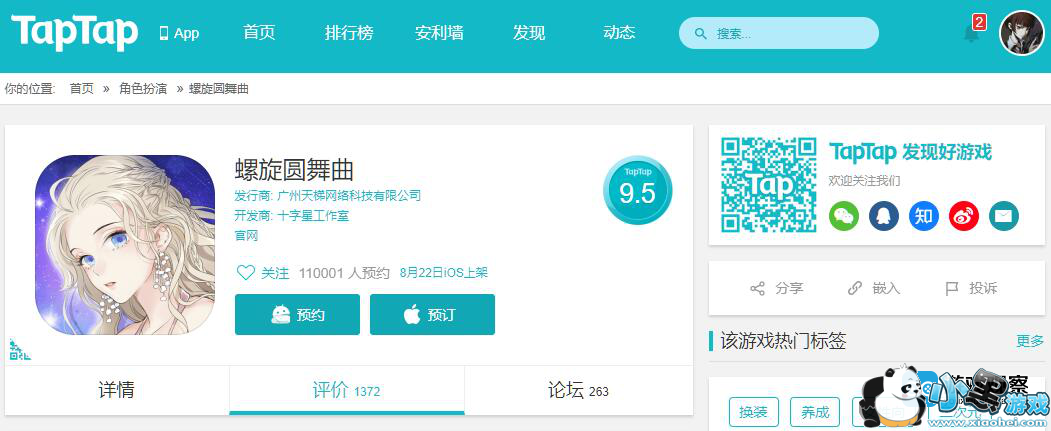Screen dimensions: 1051x431
Task: Switch to the 评价 1372 tab
Action: coord(347,390)
